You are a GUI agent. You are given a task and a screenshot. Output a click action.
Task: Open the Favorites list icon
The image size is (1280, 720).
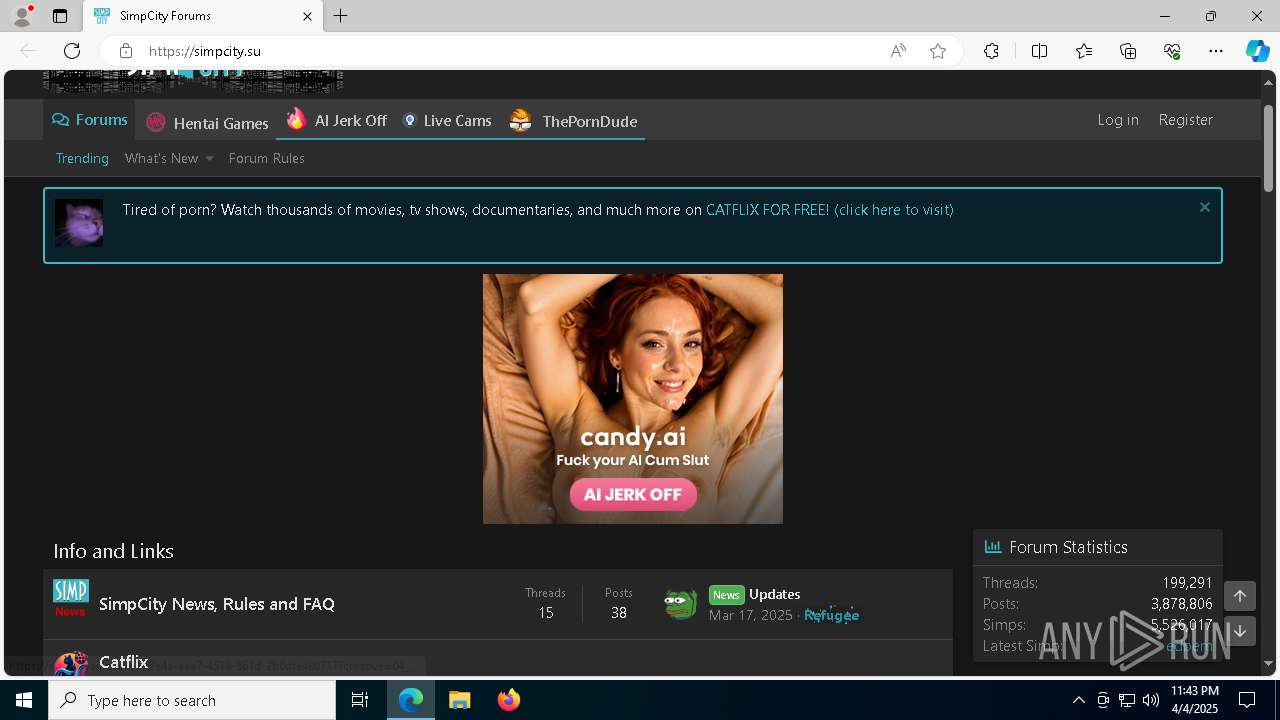[1084, 51]
